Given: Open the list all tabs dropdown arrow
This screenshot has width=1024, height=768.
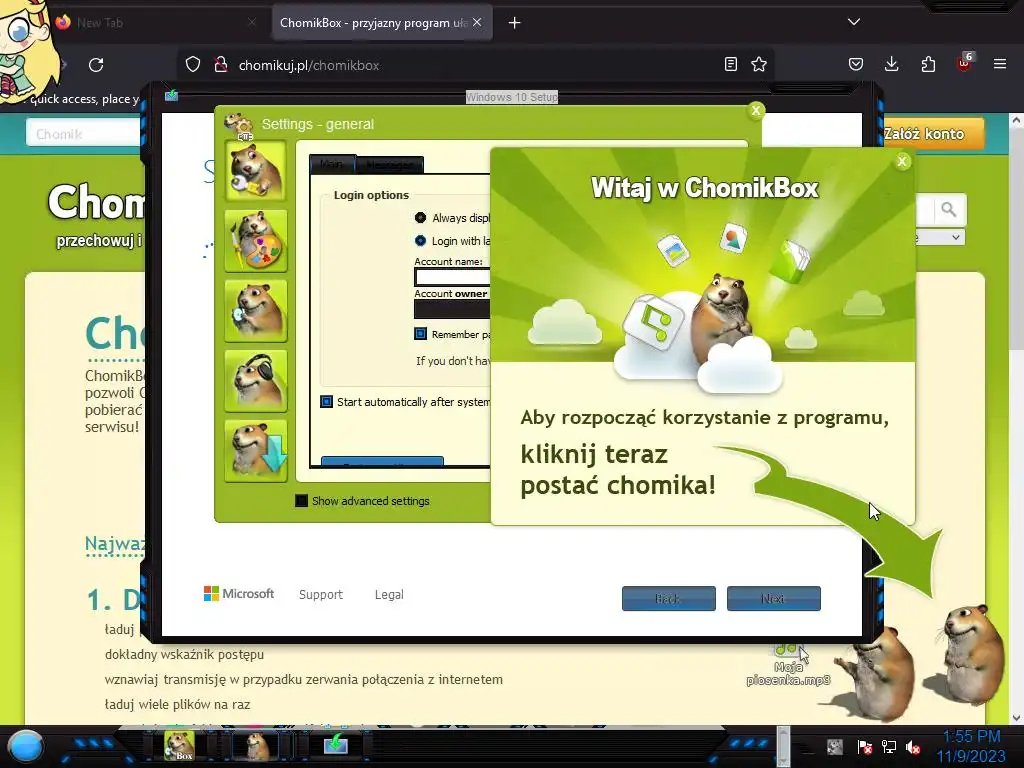Looking at the screenshot, I should coord(854,22).
